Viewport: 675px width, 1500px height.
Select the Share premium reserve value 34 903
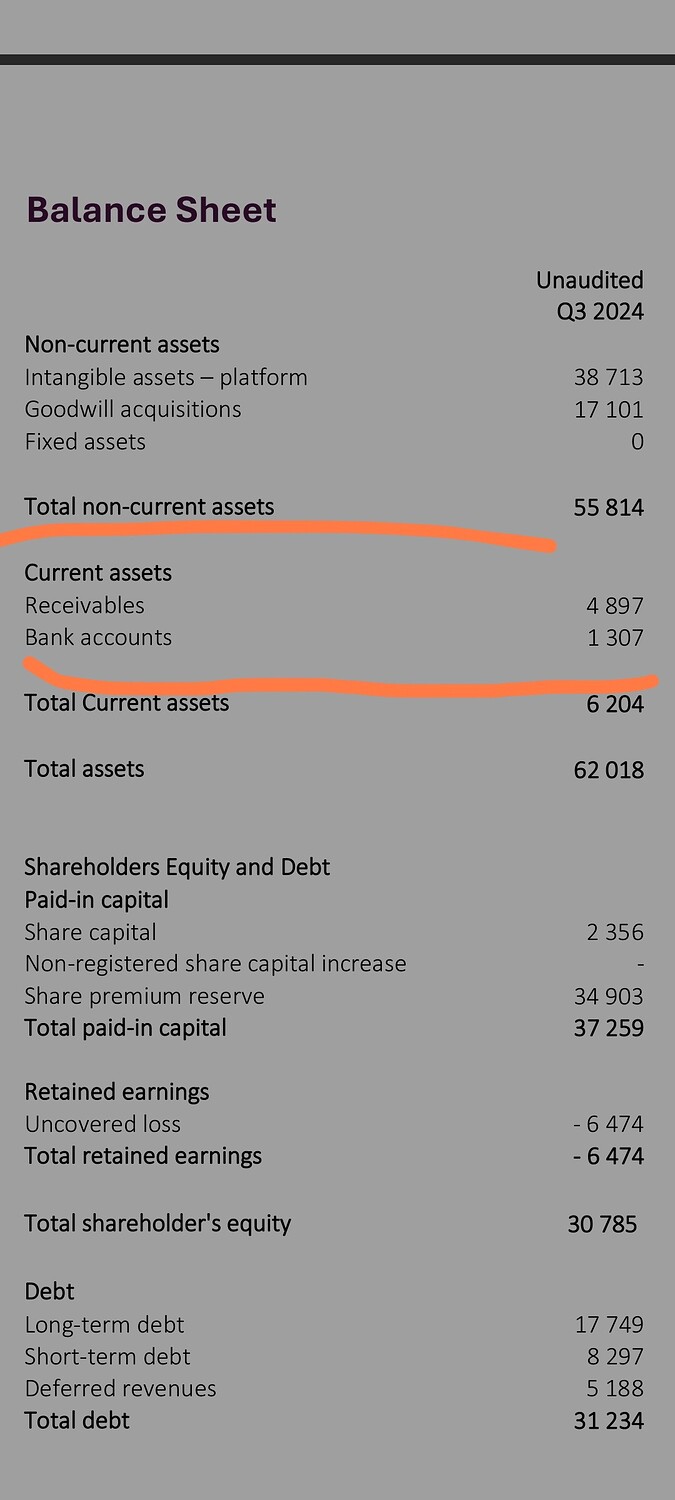pos(609,997)
